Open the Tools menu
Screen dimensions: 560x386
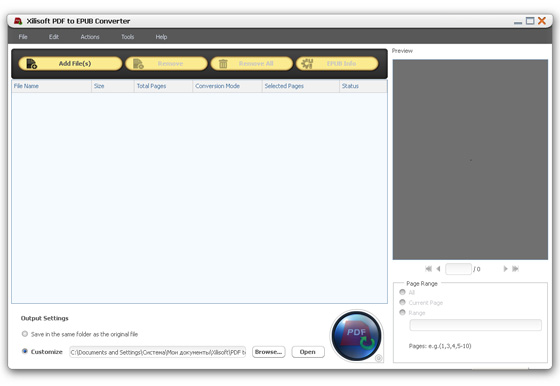tap(128, 37)
